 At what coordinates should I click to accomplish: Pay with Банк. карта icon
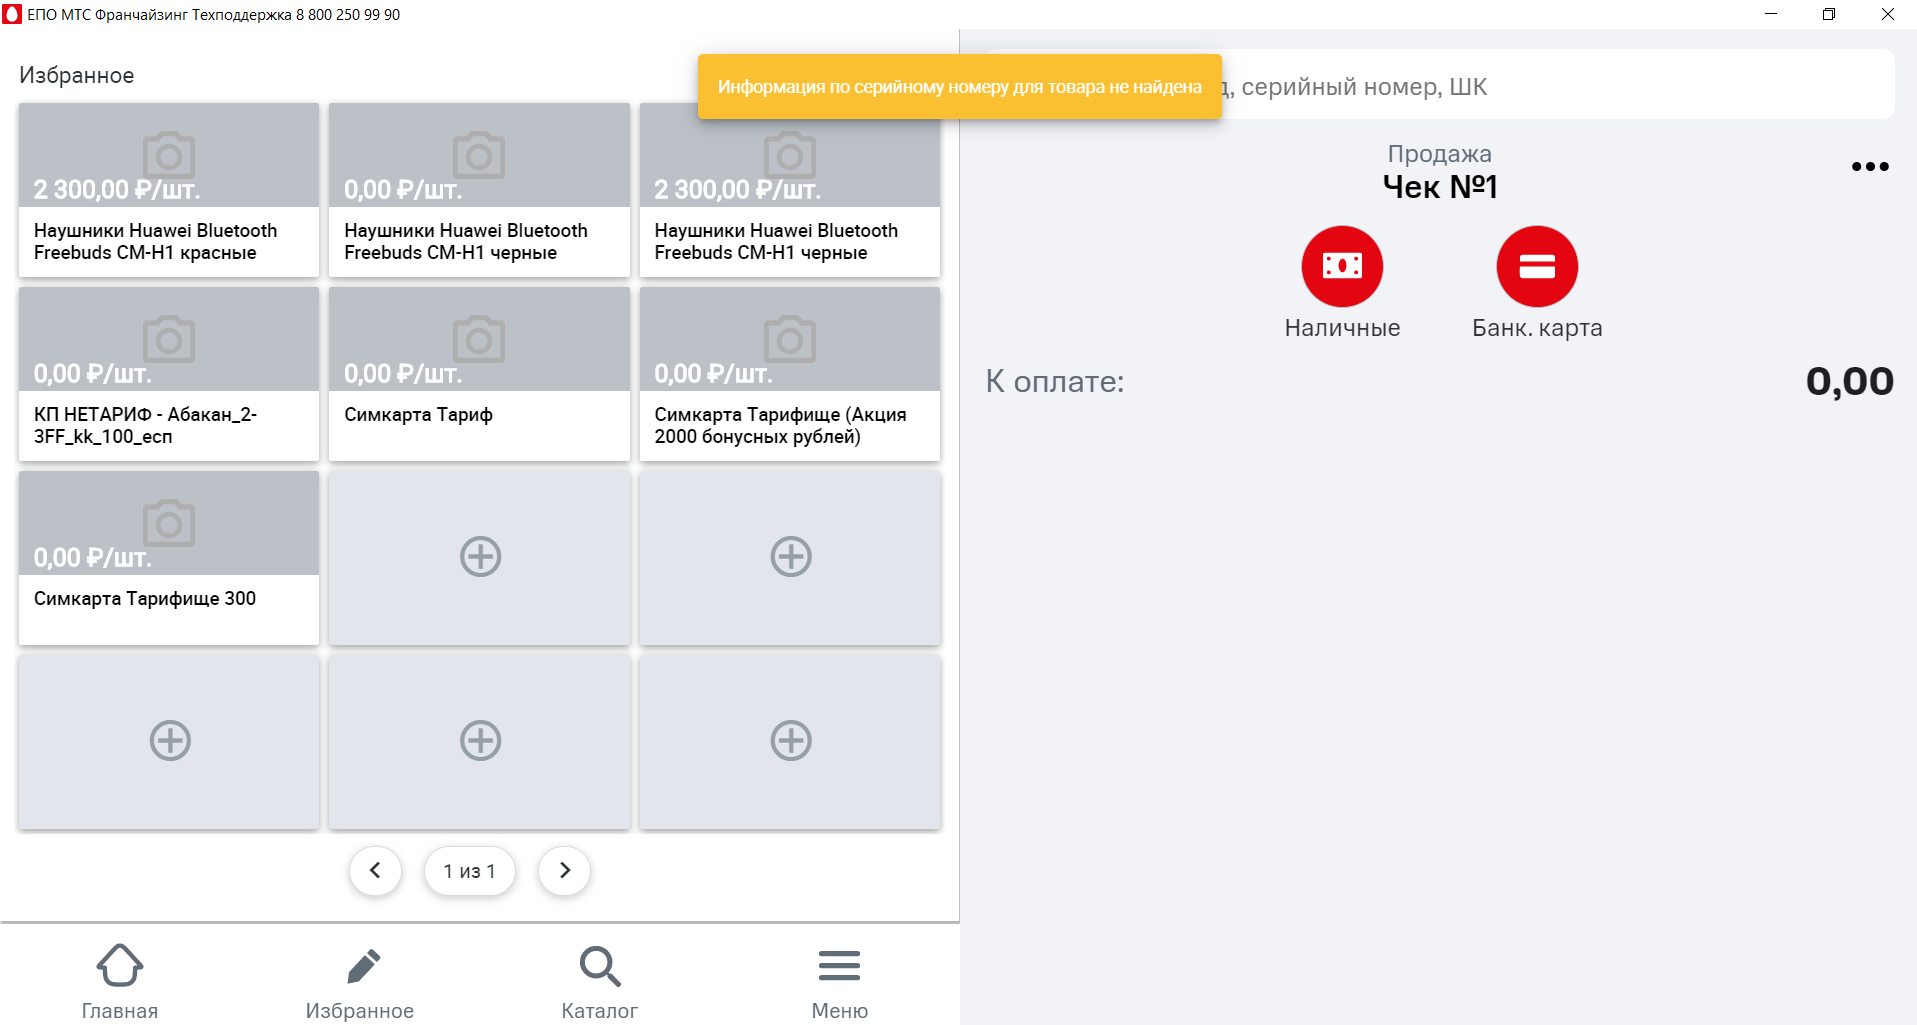point(1537,266)
